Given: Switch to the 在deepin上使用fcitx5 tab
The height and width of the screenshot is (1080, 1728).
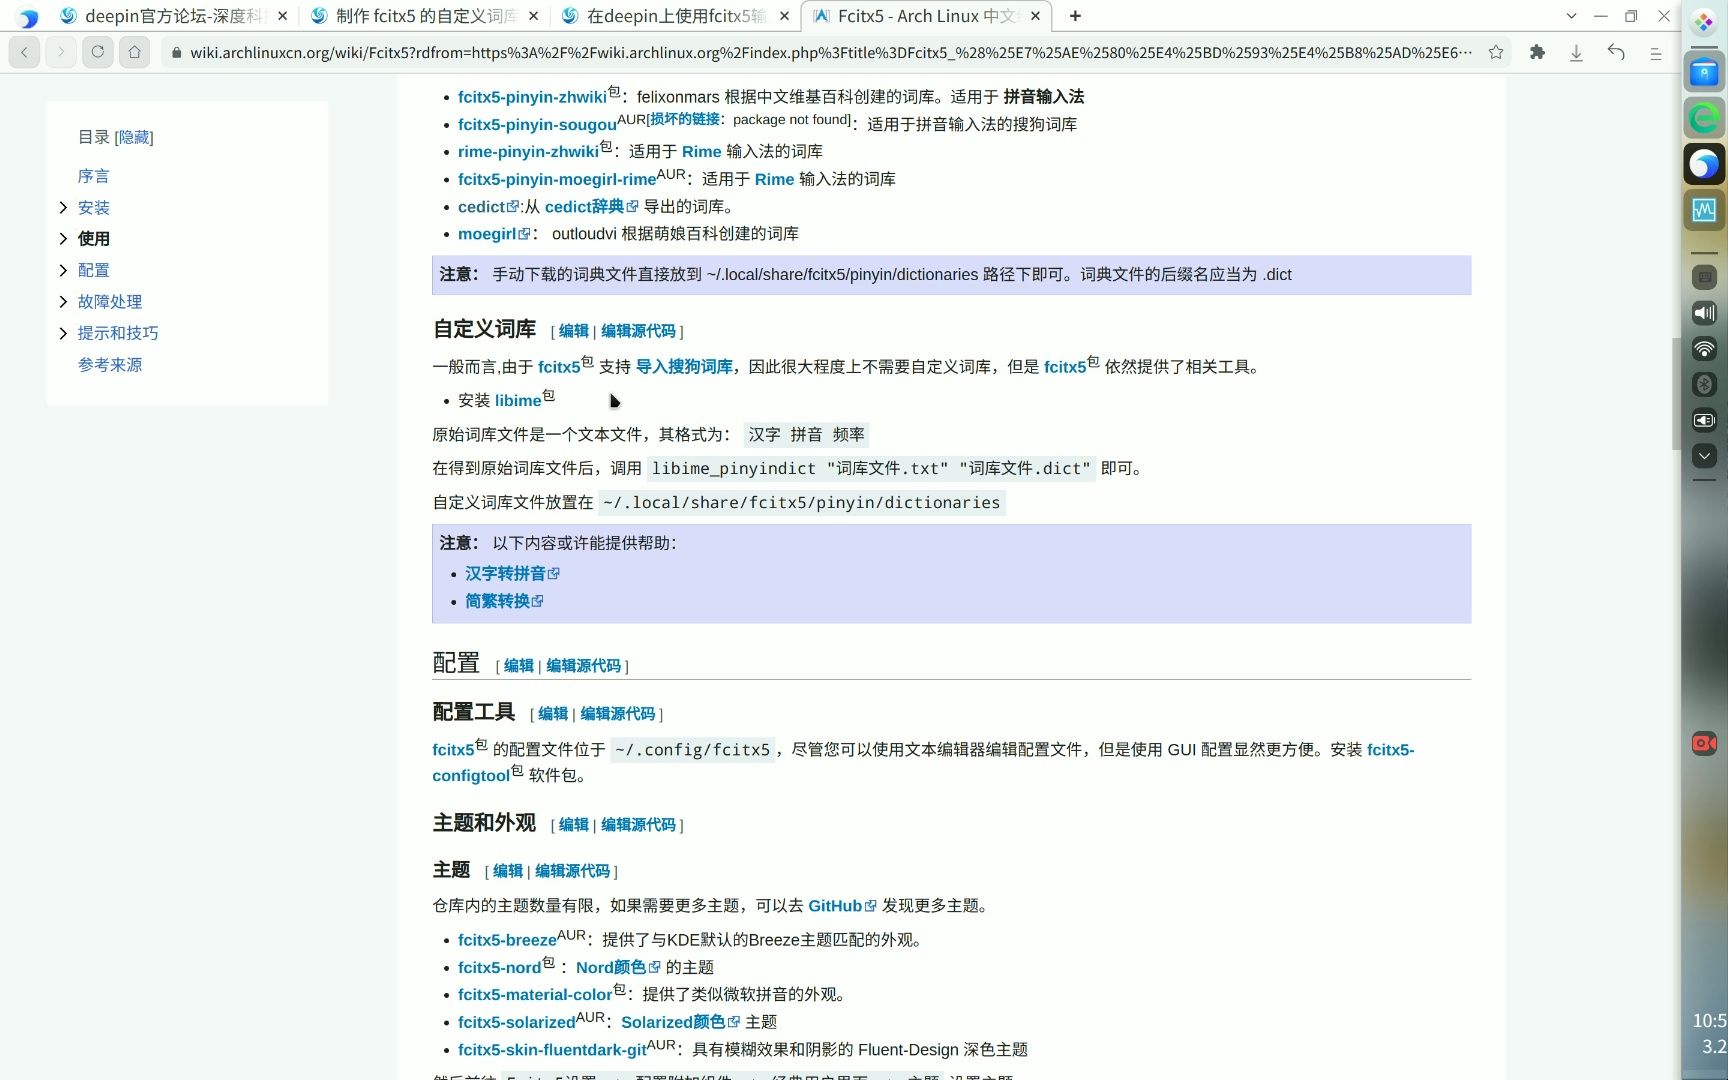Looking at the screenshot, I should (x=676, y=16).
